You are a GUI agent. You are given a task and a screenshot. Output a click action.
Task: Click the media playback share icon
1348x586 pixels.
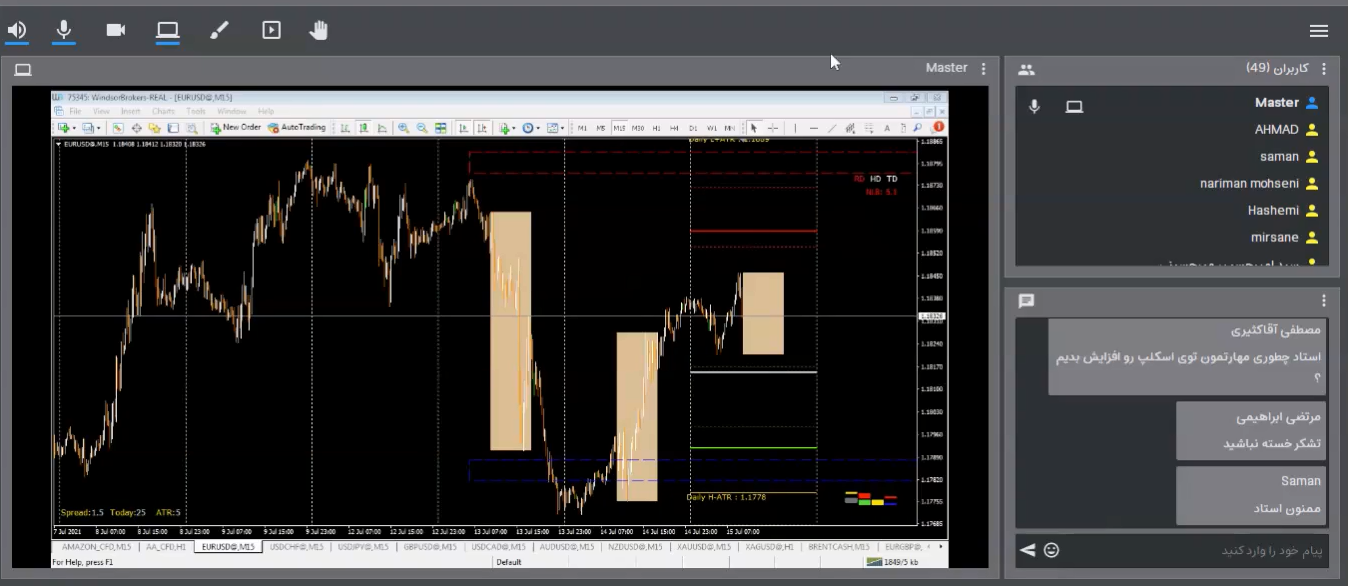click(271, 30)
